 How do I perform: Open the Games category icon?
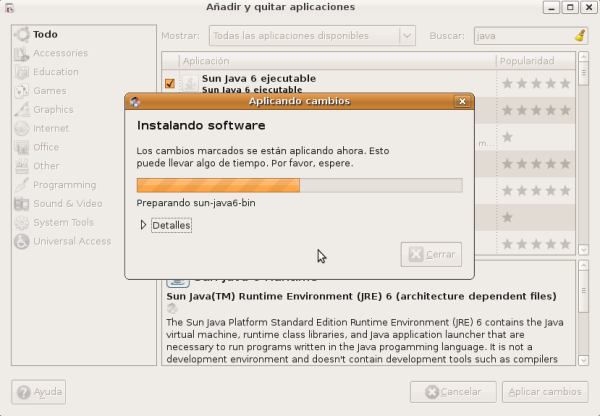[x=21, y=91]
